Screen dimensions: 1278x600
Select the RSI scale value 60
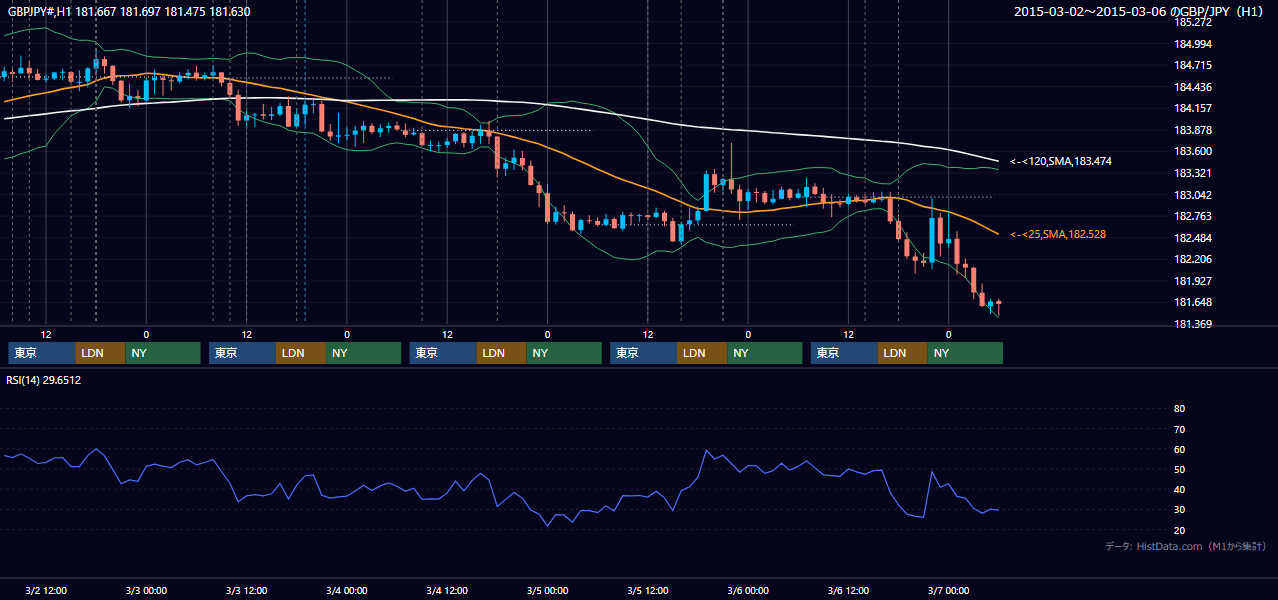pos(1179,449)
